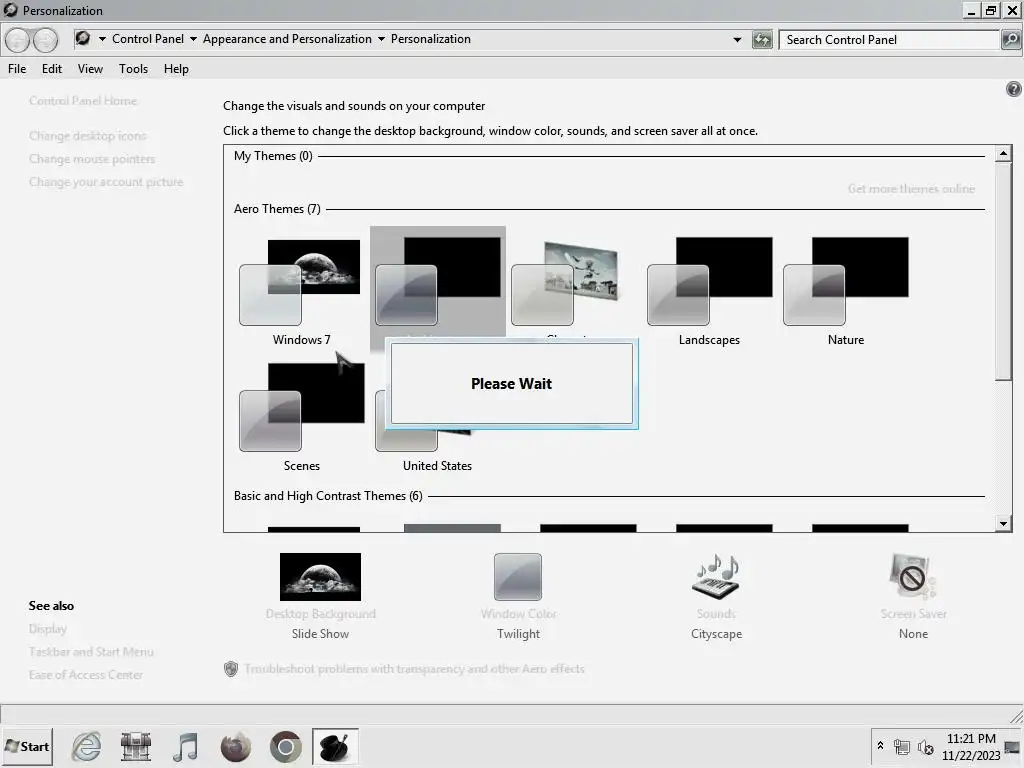Open Change your account picture link

106,182
